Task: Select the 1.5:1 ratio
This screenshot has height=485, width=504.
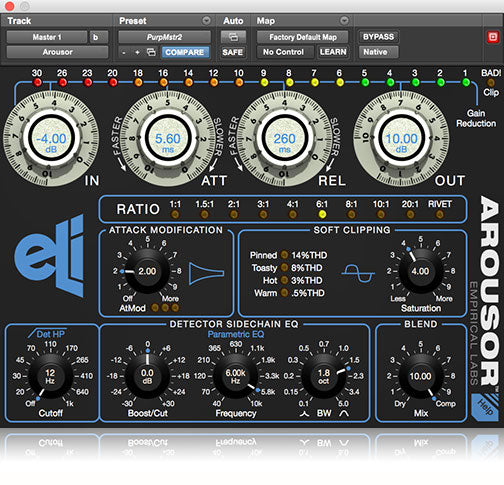Action: coord(205,214)
